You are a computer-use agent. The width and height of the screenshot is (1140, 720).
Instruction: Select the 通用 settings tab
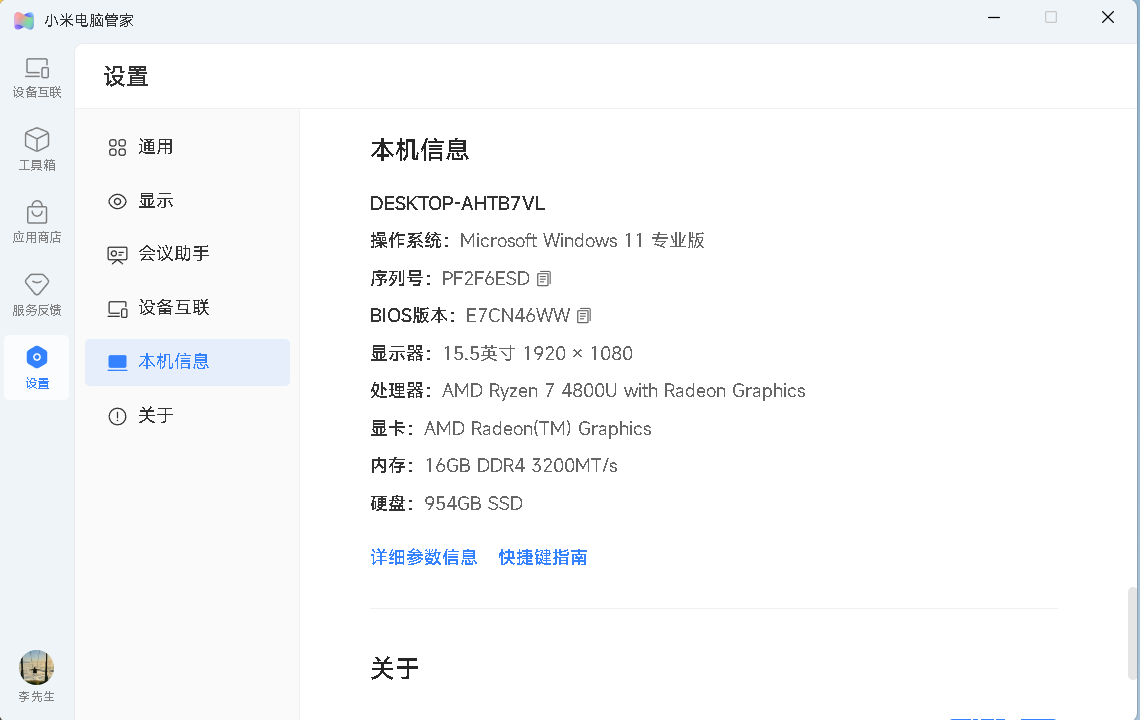(188, 147)
